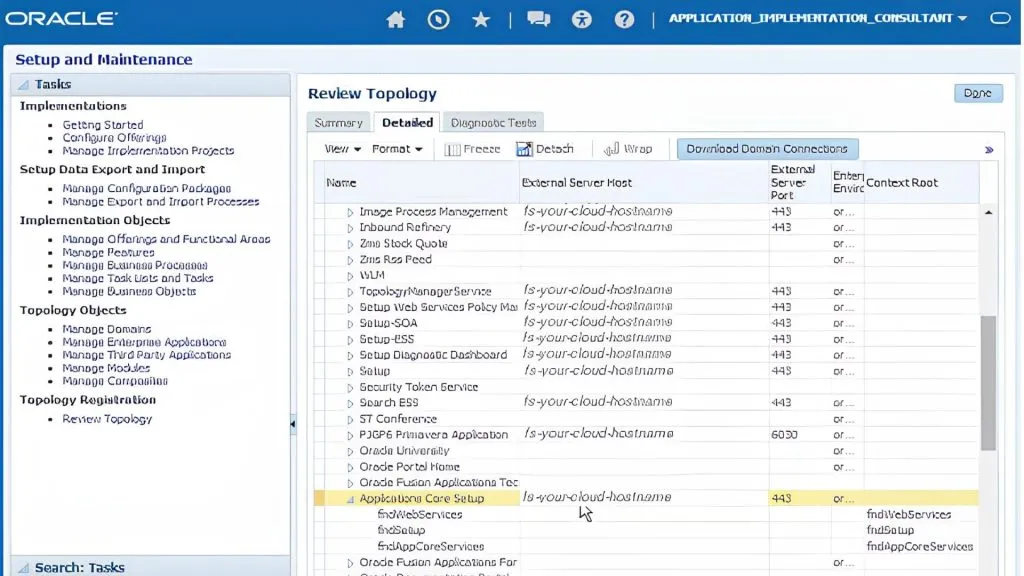The image size is (1024, 576).
Task: Open the Help question mark icon
Action: (x=624, y=19)
